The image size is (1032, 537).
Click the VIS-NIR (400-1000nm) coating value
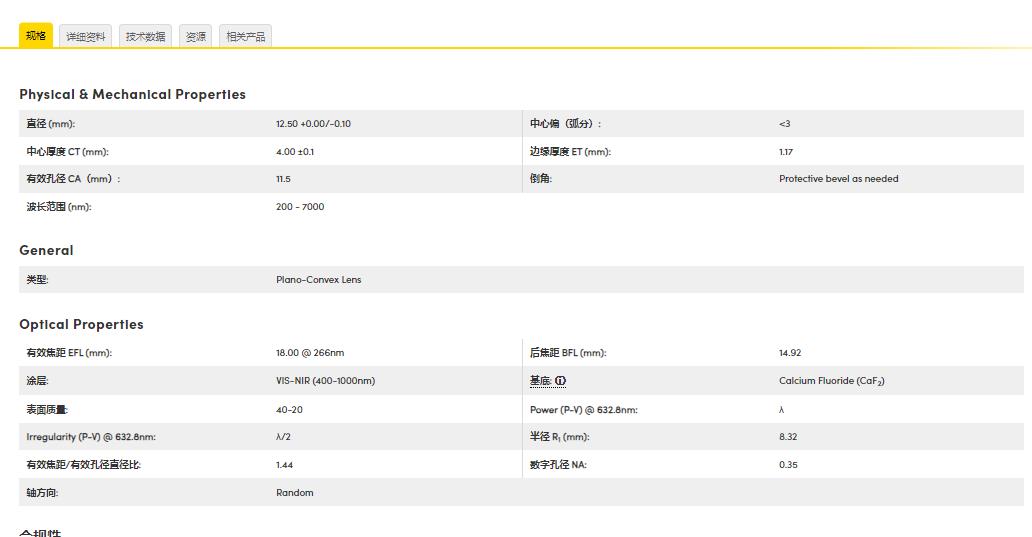pos(325,381)
